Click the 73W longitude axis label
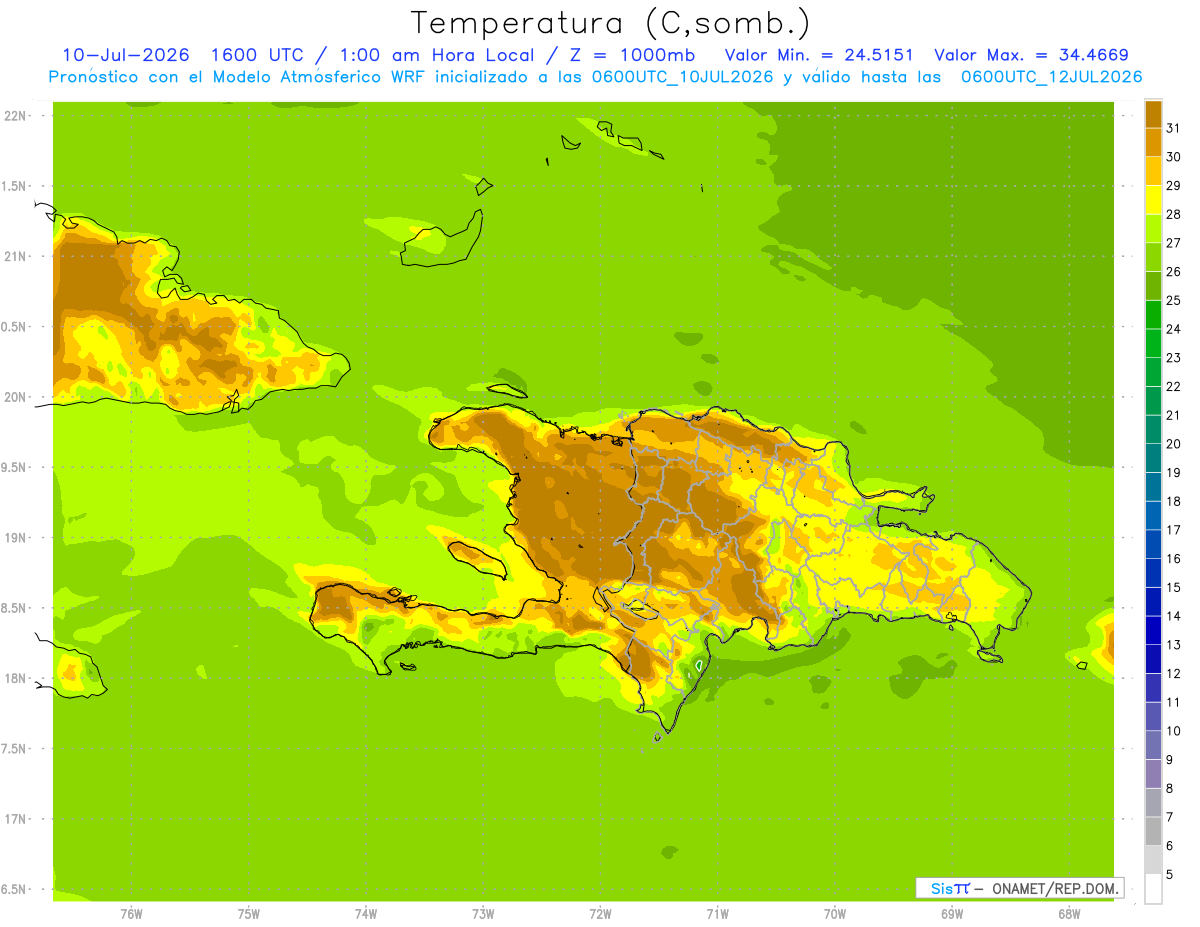This screenshot has height=927, width=1200. [483, 914]
